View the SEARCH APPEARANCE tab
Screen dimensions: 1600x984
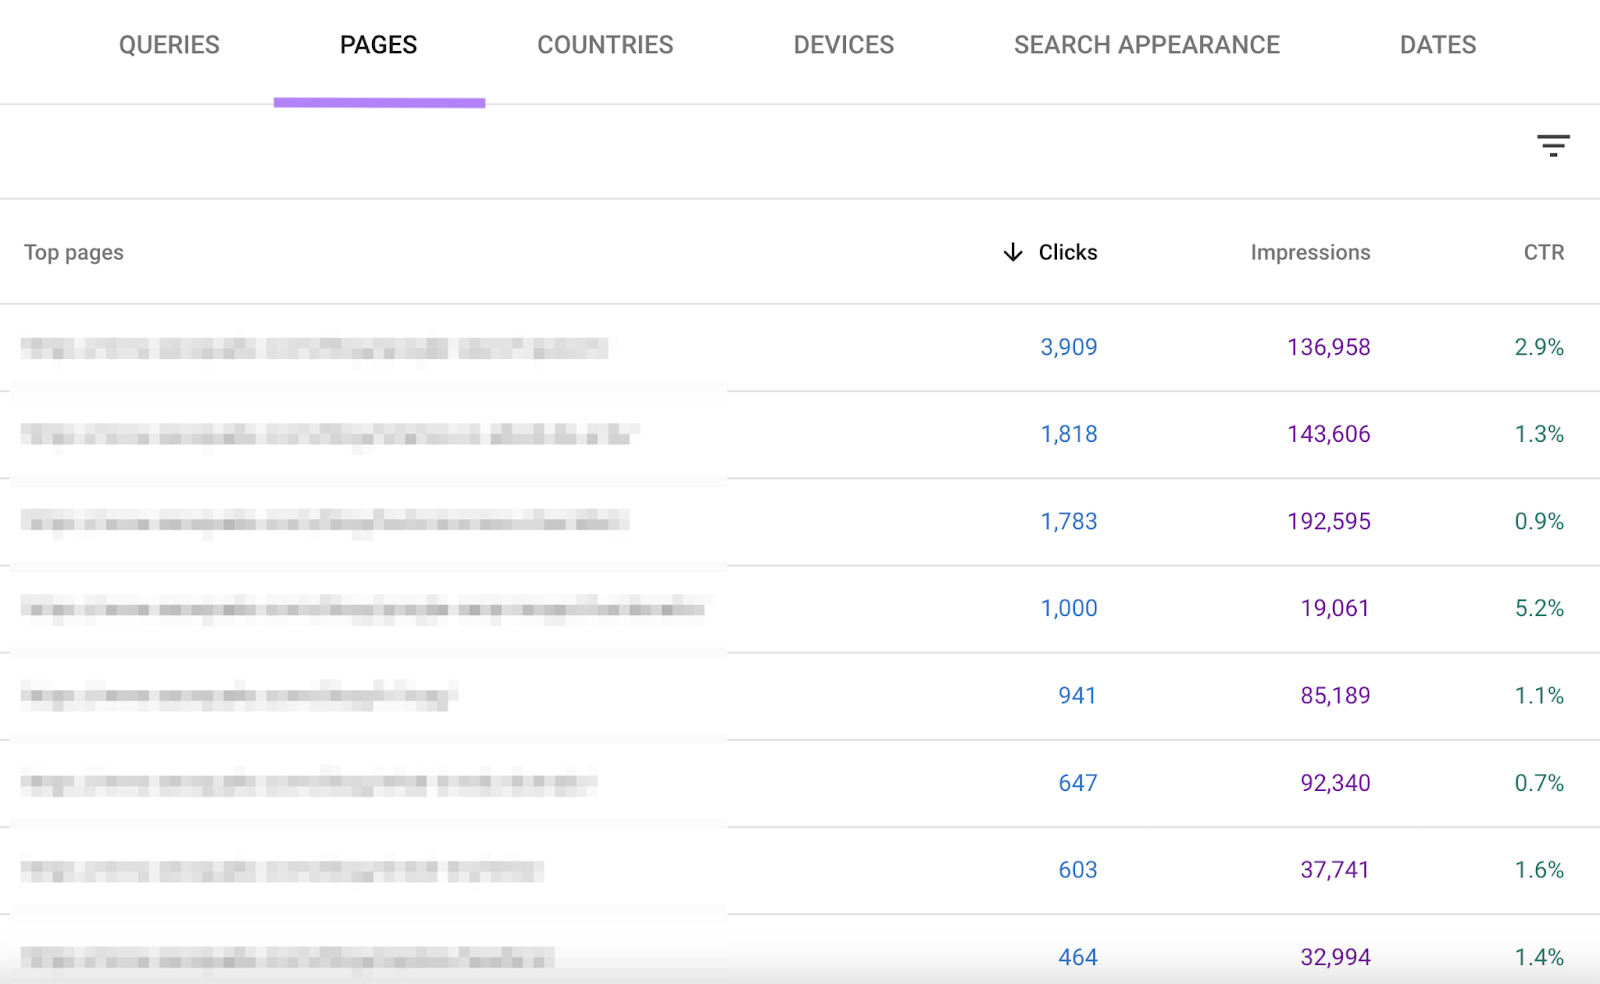pyautogui.click(x=1146, y=44)
